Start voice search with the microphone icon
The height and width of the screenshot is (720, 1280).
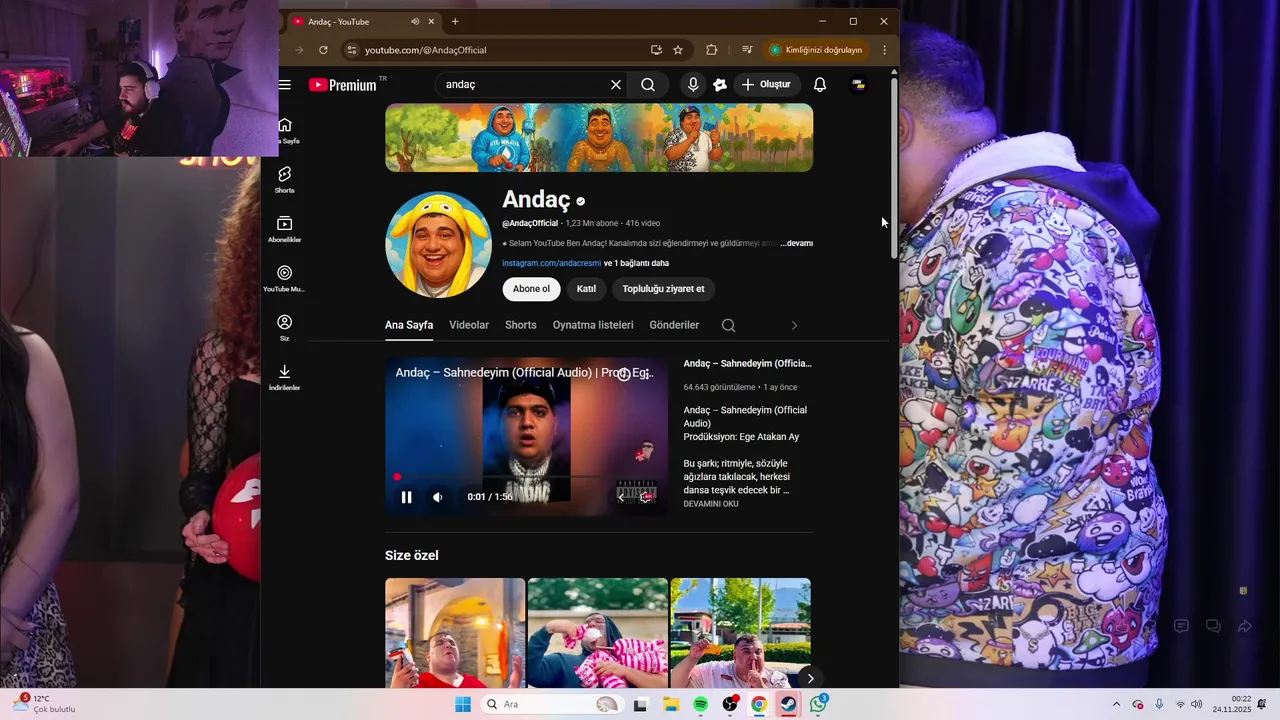[692, 85]
